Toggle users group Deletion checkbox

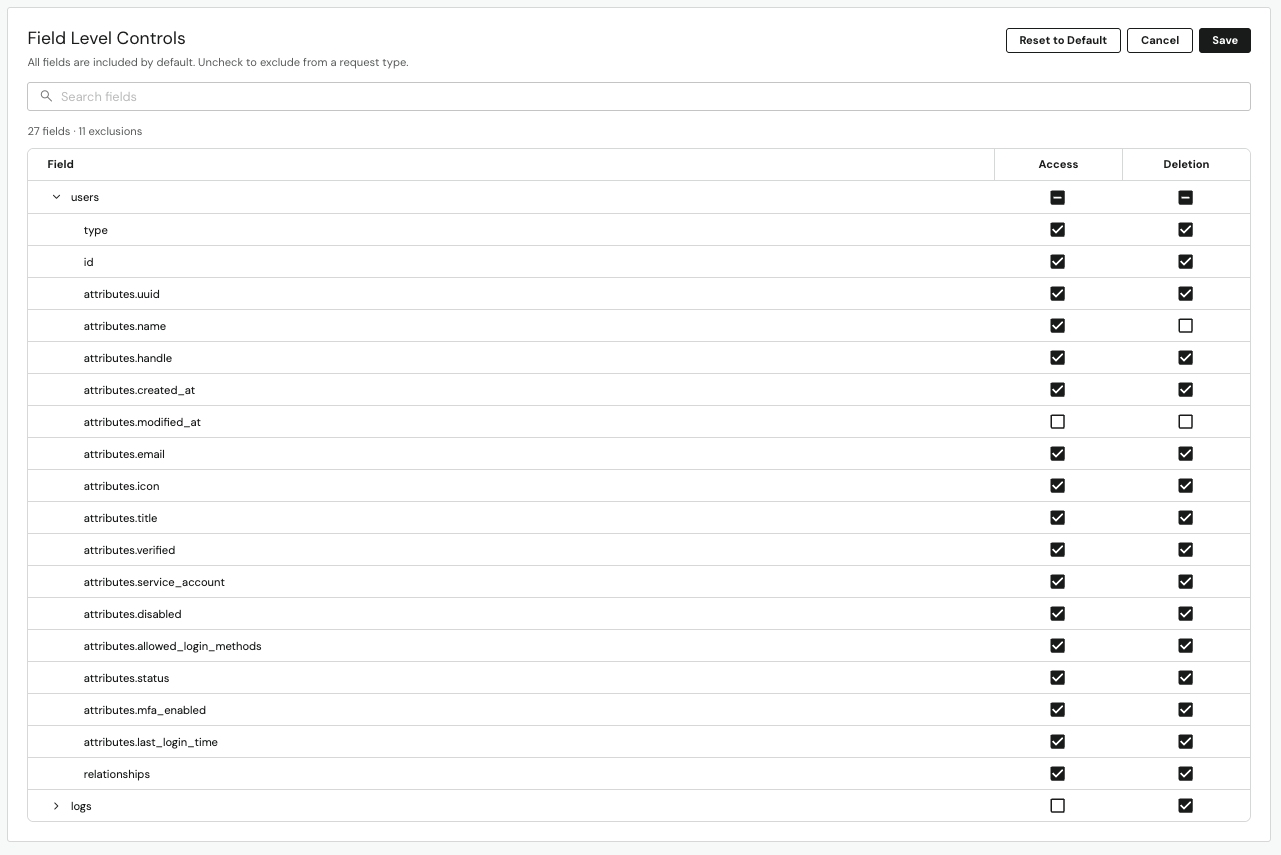[x=1186, y=198]
